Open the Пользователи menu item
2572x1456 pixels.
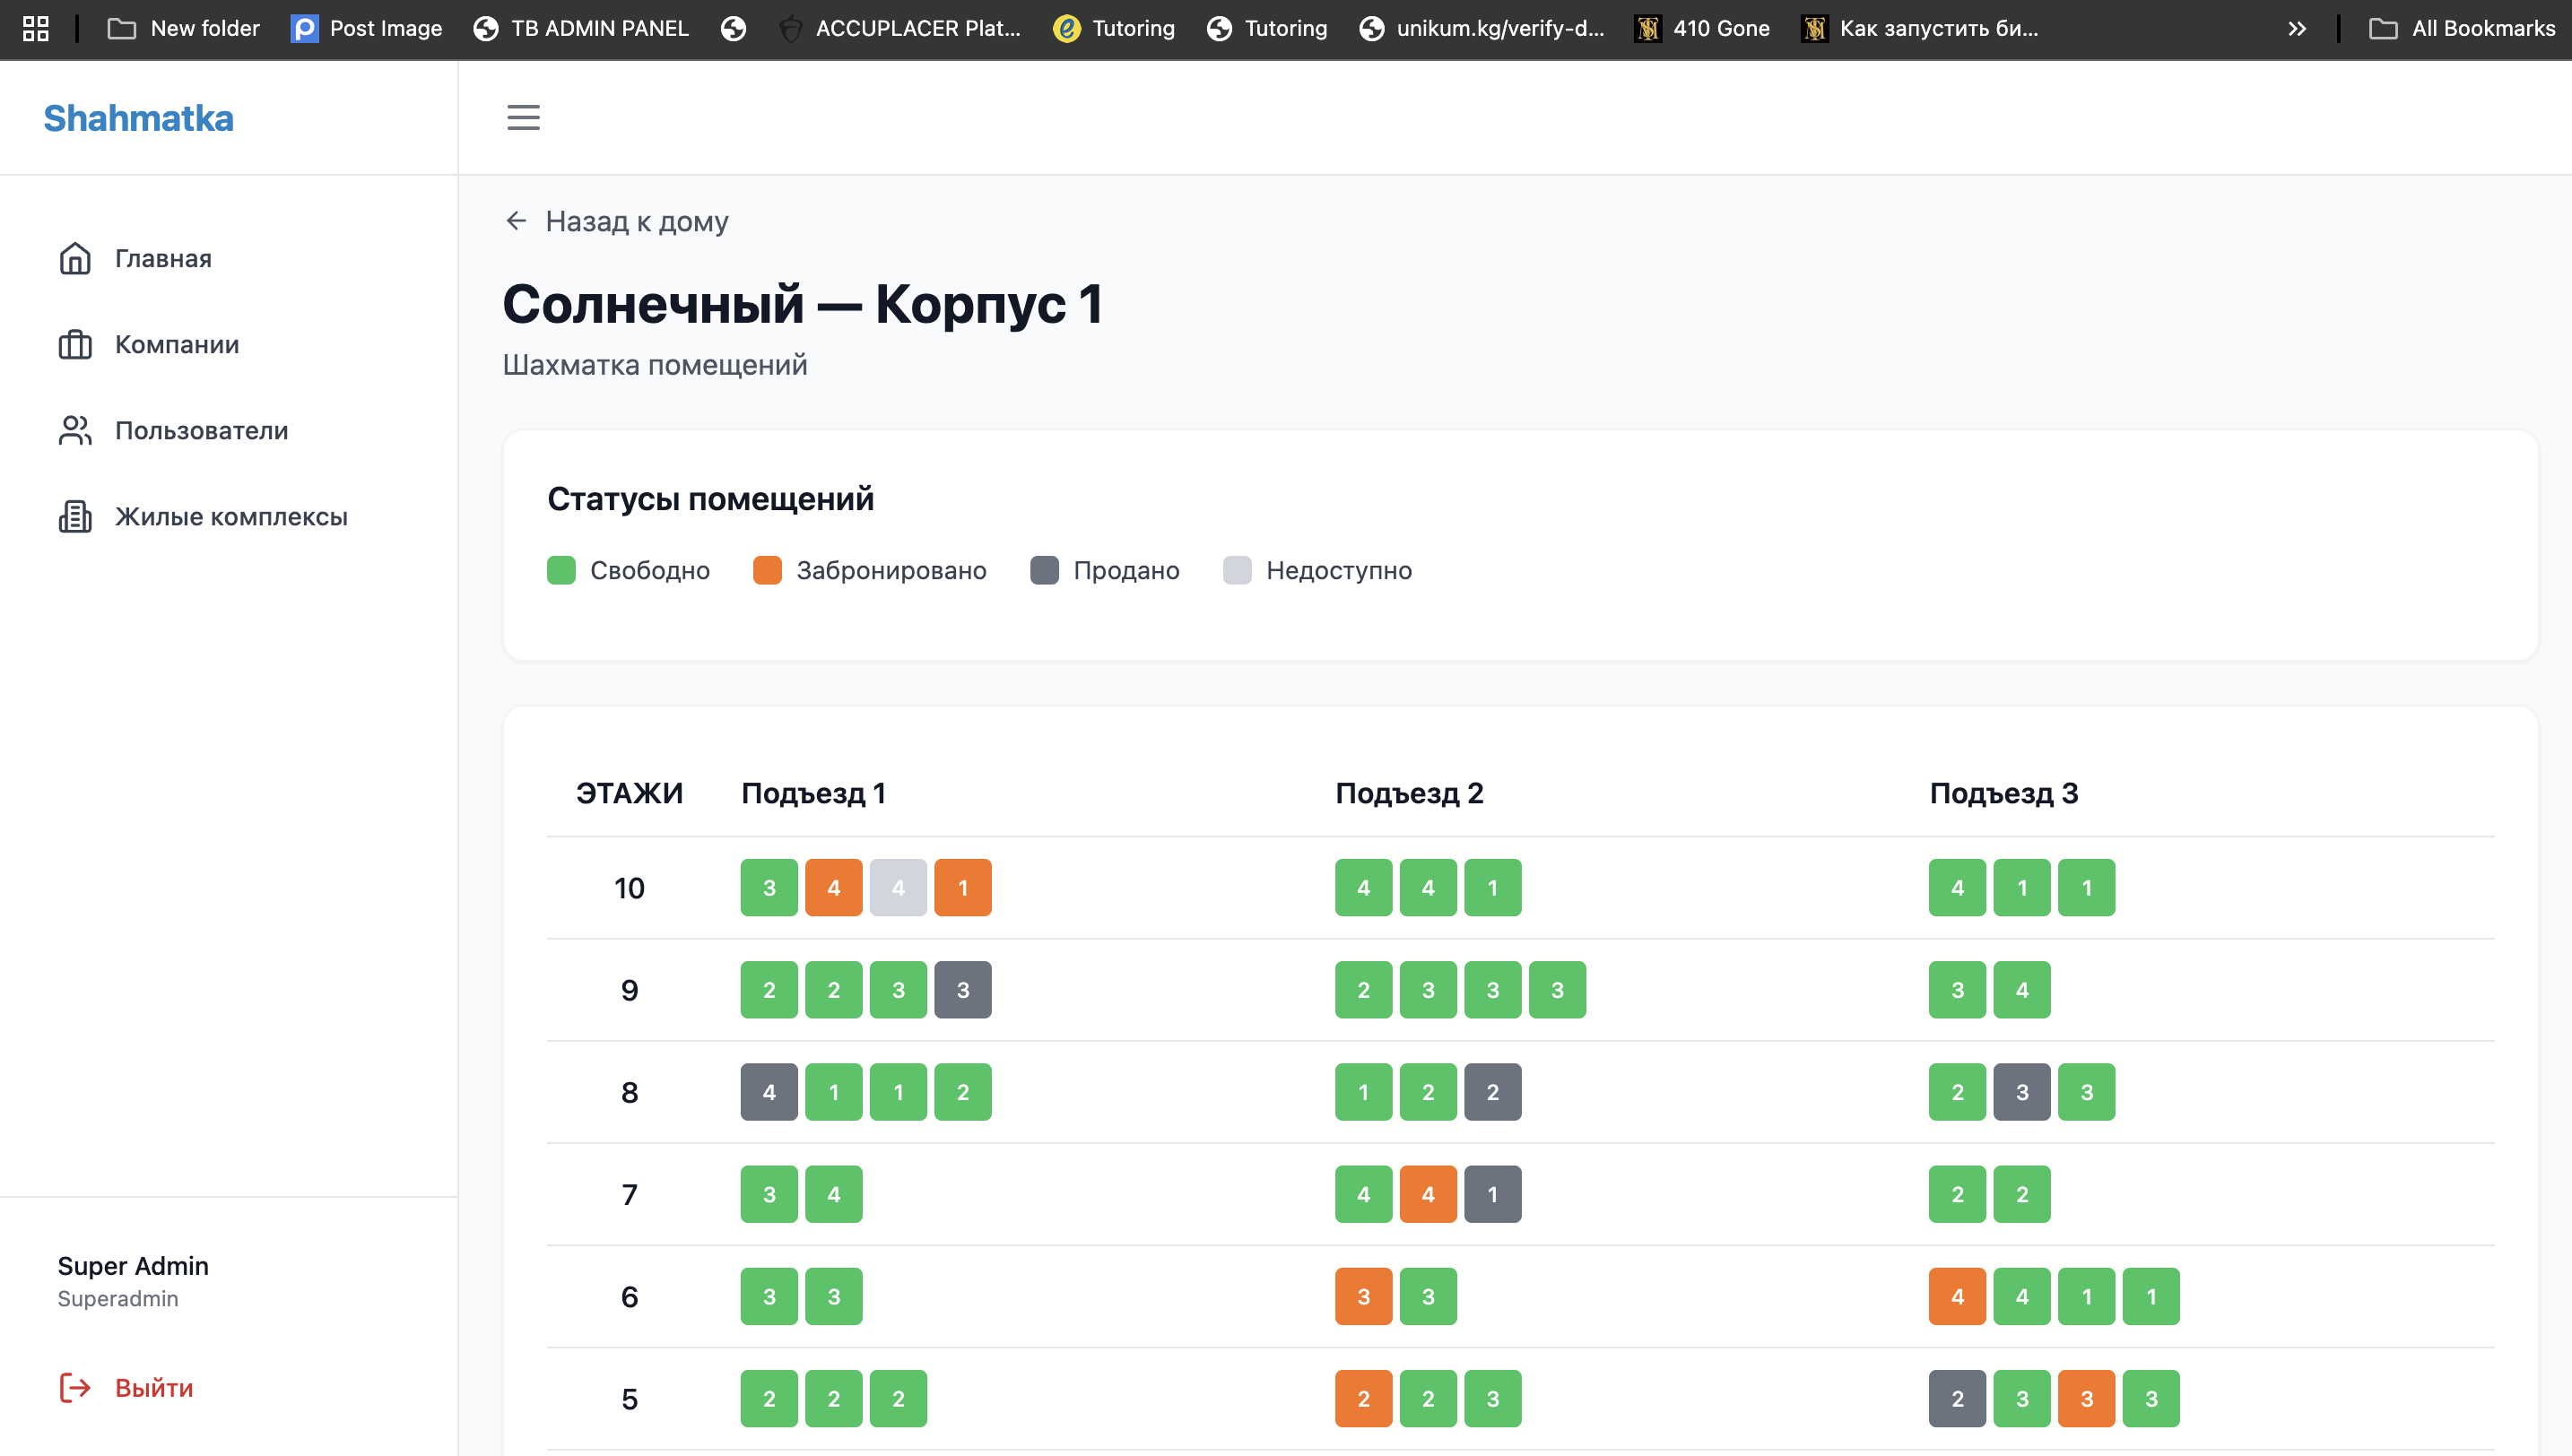(x=201, y=430)
